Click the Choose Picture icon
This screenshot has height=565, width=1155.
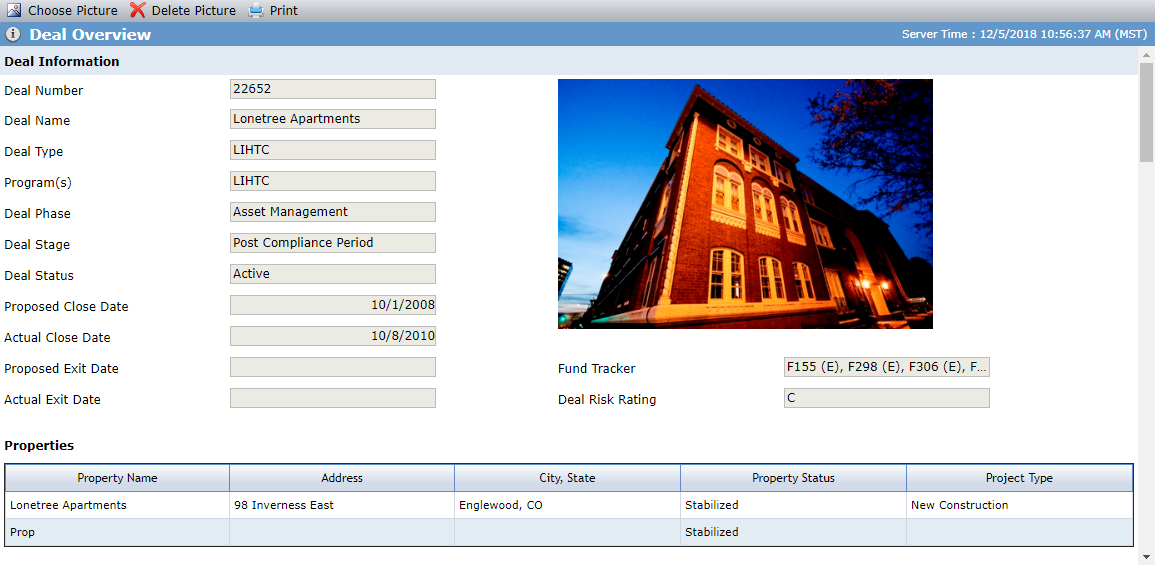[x=14, y=10]
